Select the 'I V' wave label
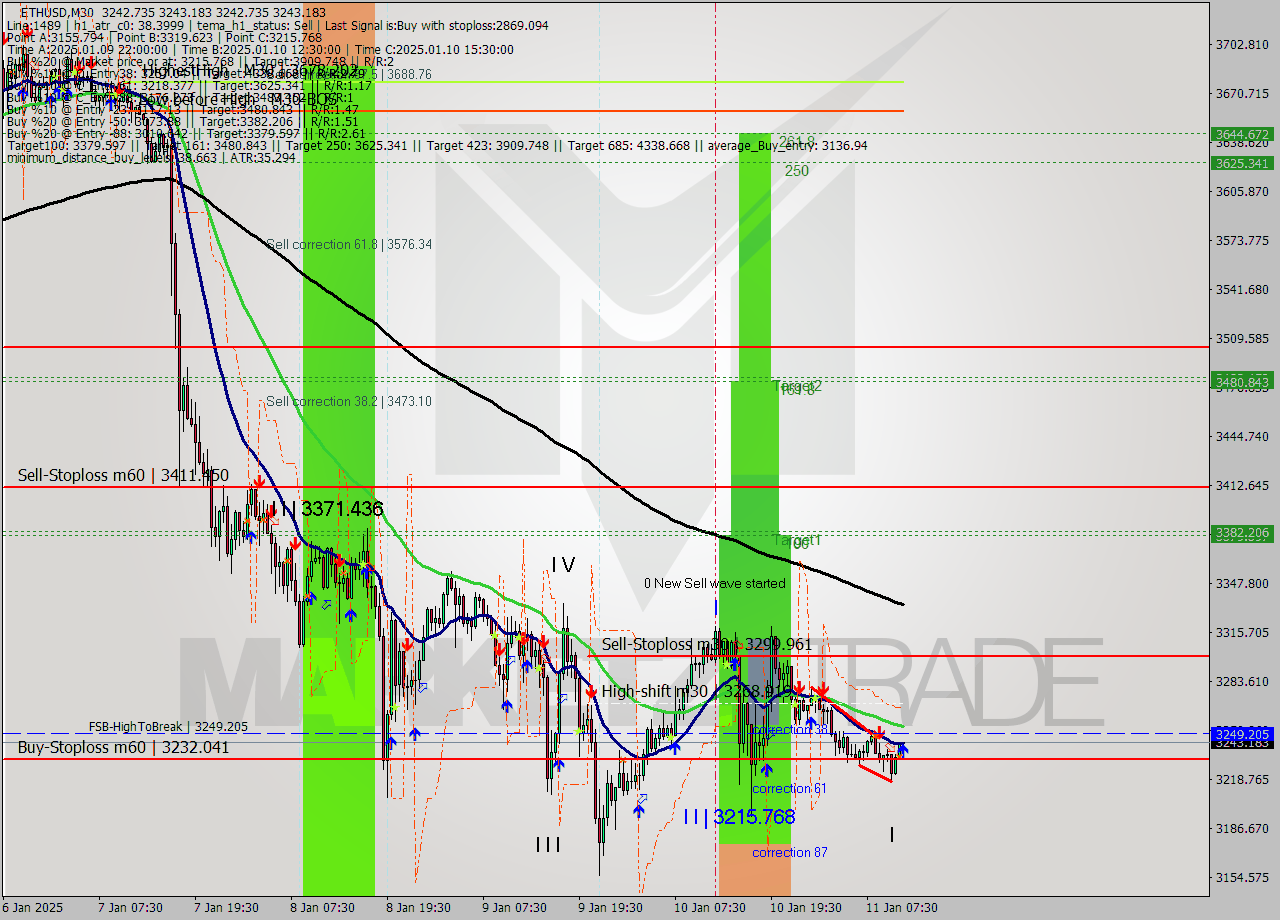The height and width of the screenshot is (920, 1280). point(563,565)
